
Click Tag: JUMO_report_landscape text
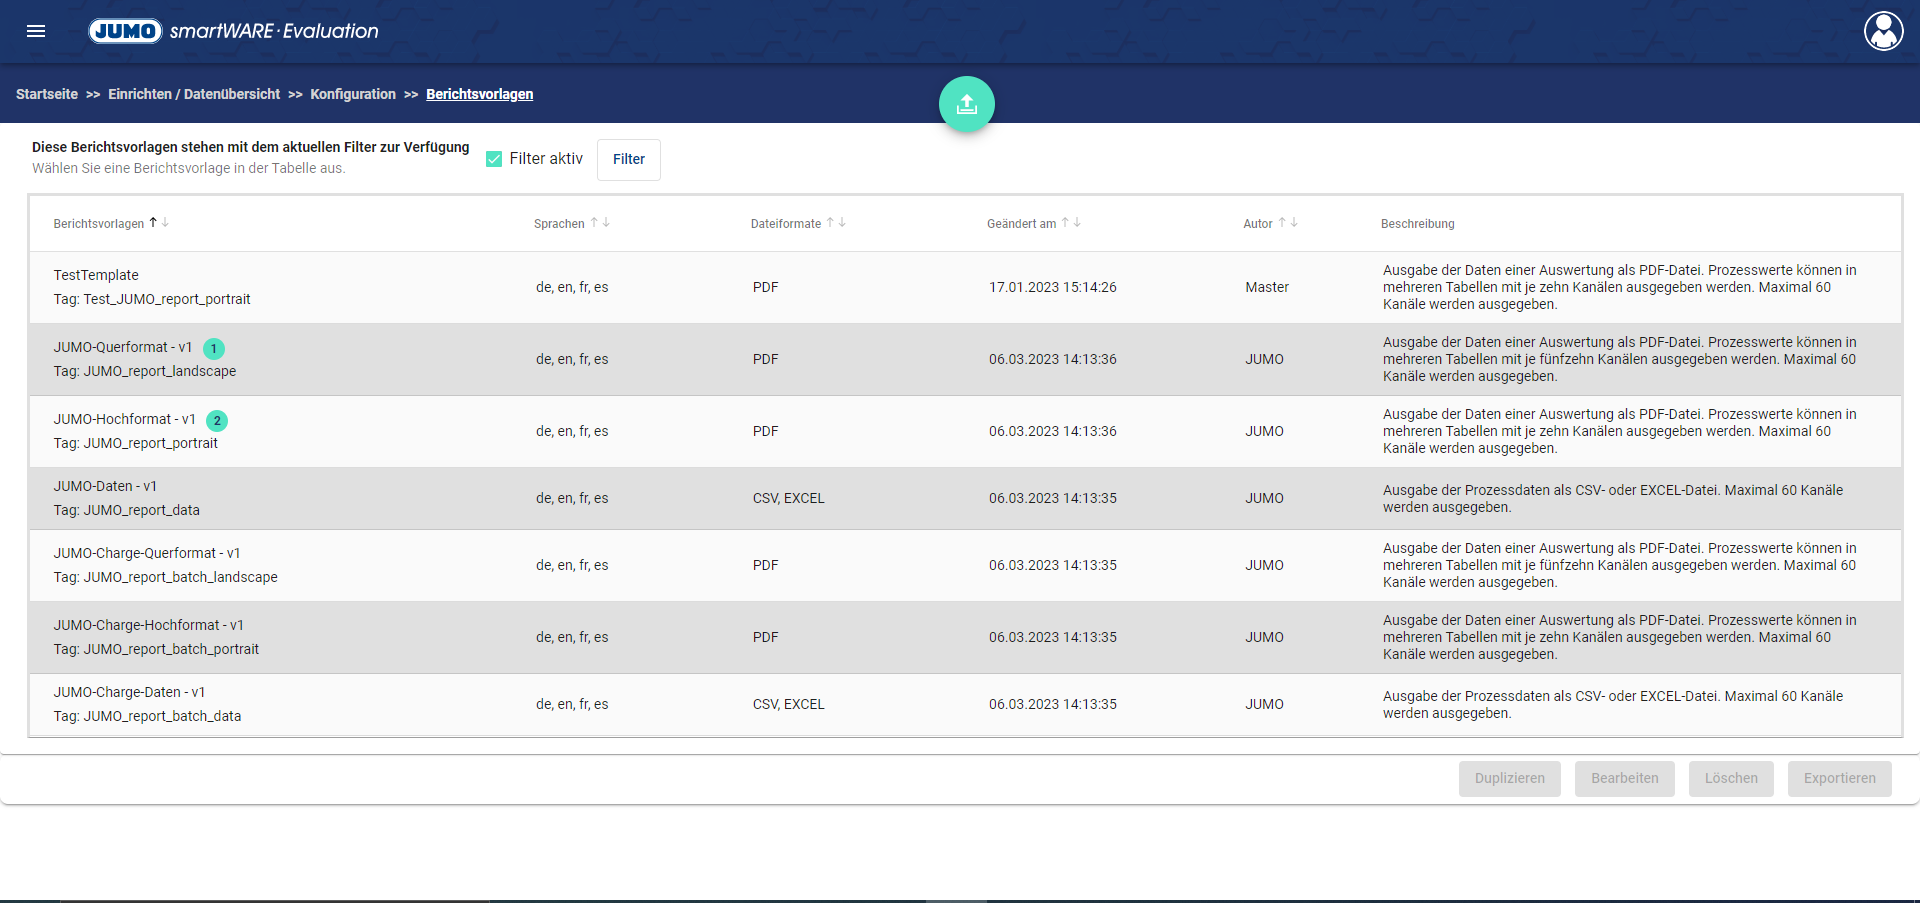click(x=145, y=371)
